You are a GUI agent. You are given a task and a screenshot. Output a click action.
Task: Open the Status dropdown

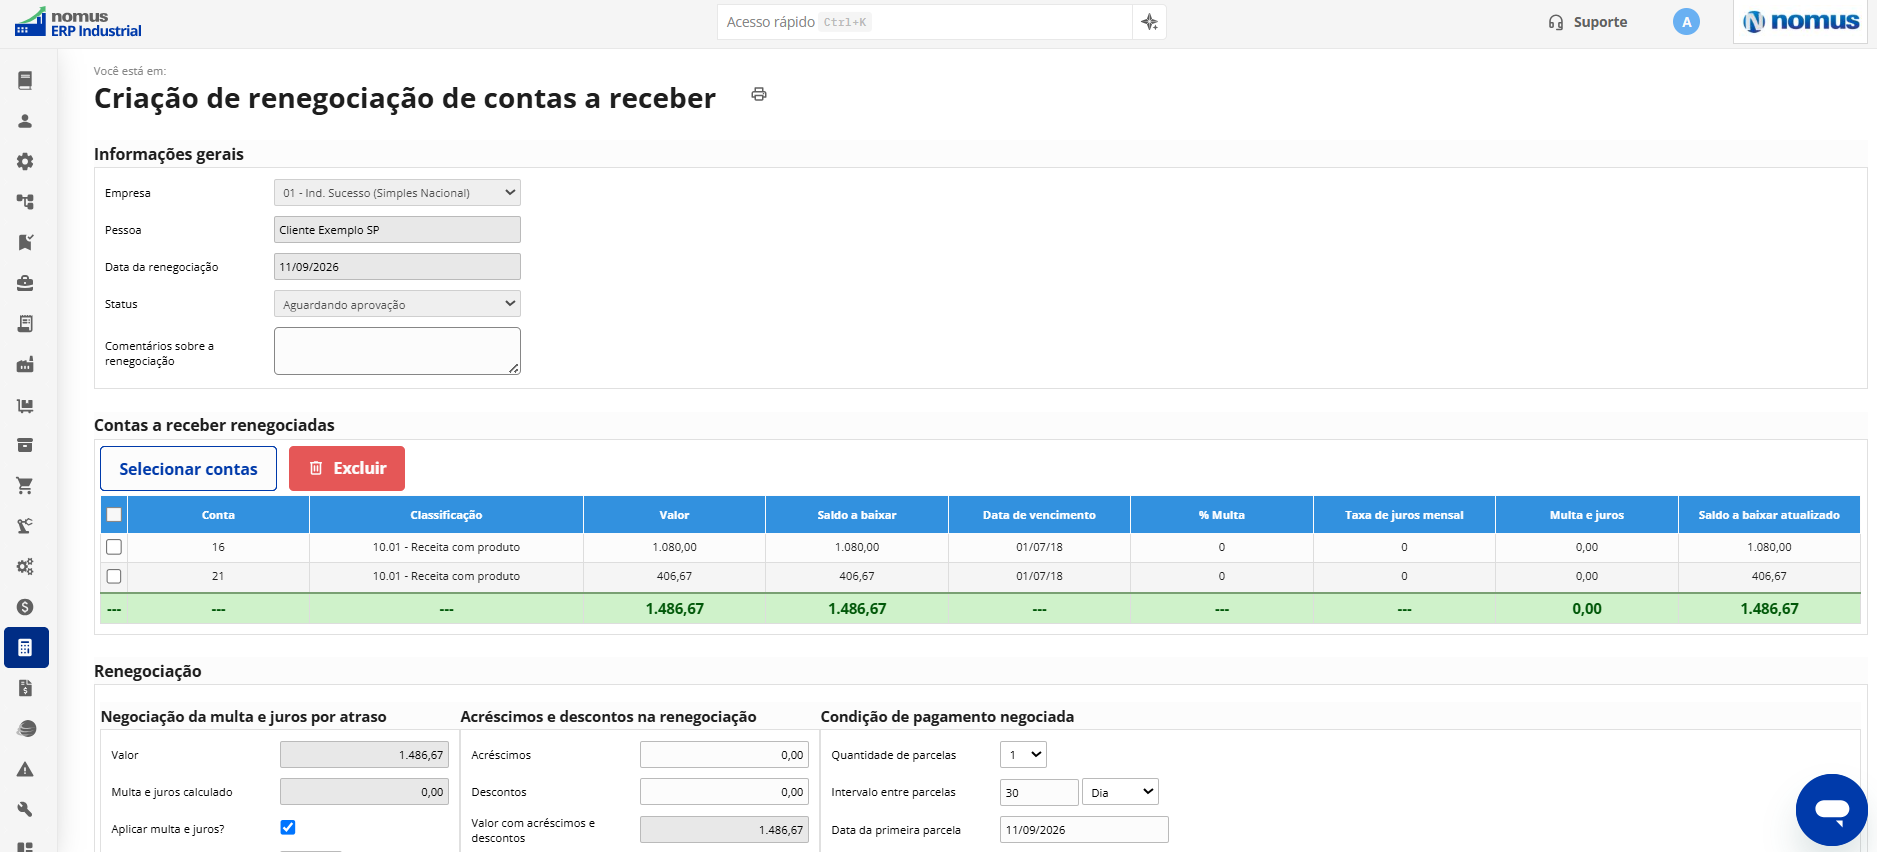tap(397, 304)
